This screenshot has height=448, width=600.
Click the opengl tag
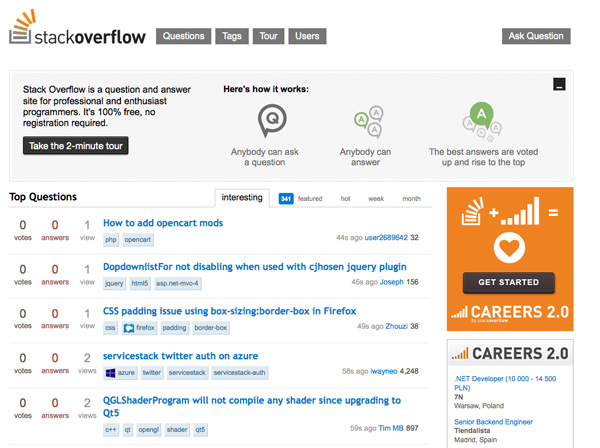click(148, 430)
